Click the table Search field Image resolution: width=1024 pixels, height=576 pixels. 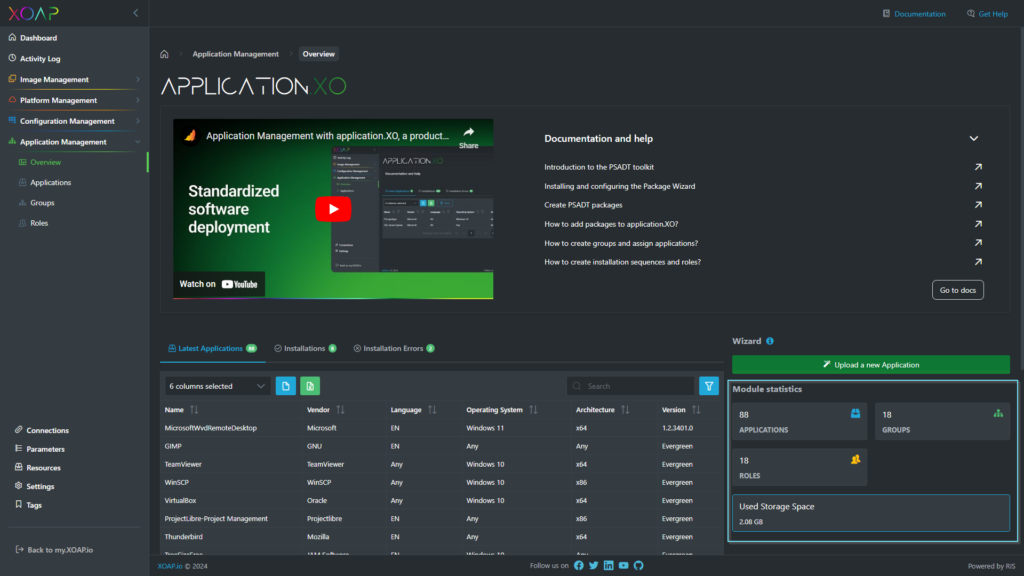tap(630, 386)
